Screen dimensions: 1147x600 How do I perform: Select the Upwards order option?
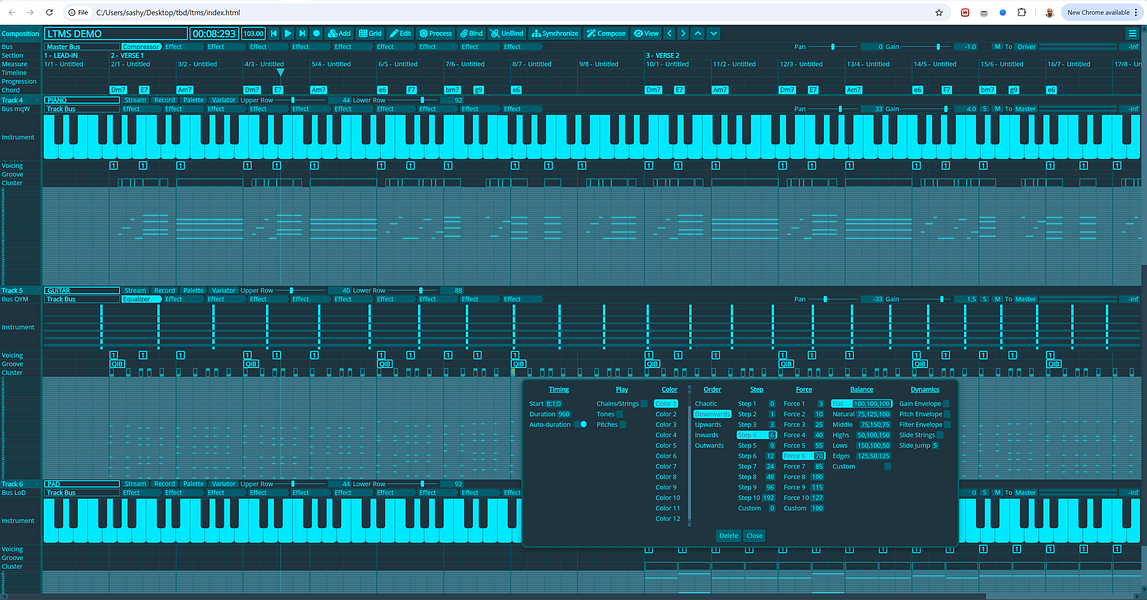click(708, 424)
